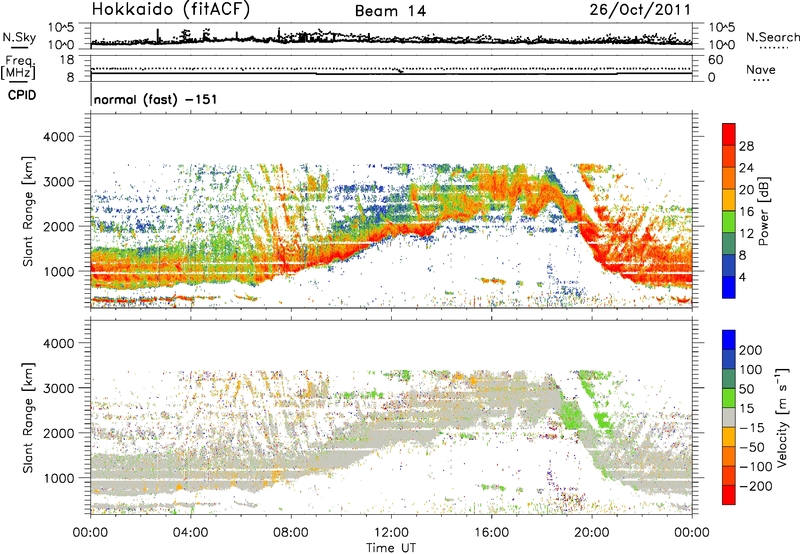Viewport: 800px width, 554px height.
Task: Click the 'Hokkaido (fitACF)' title text
Action: click(171, 9)
